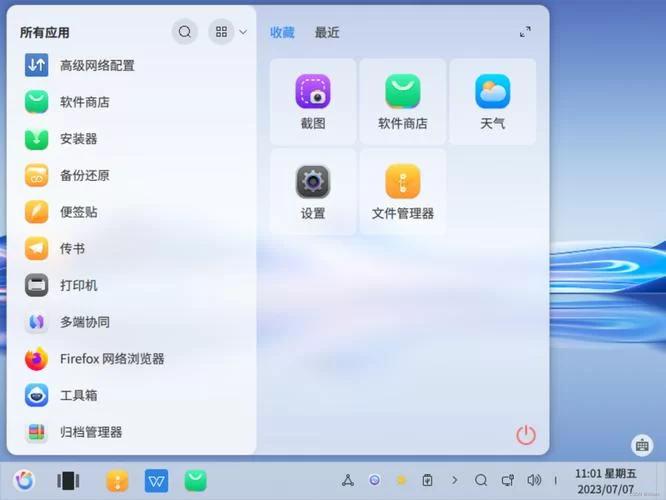Open 软件商店 tile in favorites

(x=403, y=102)
